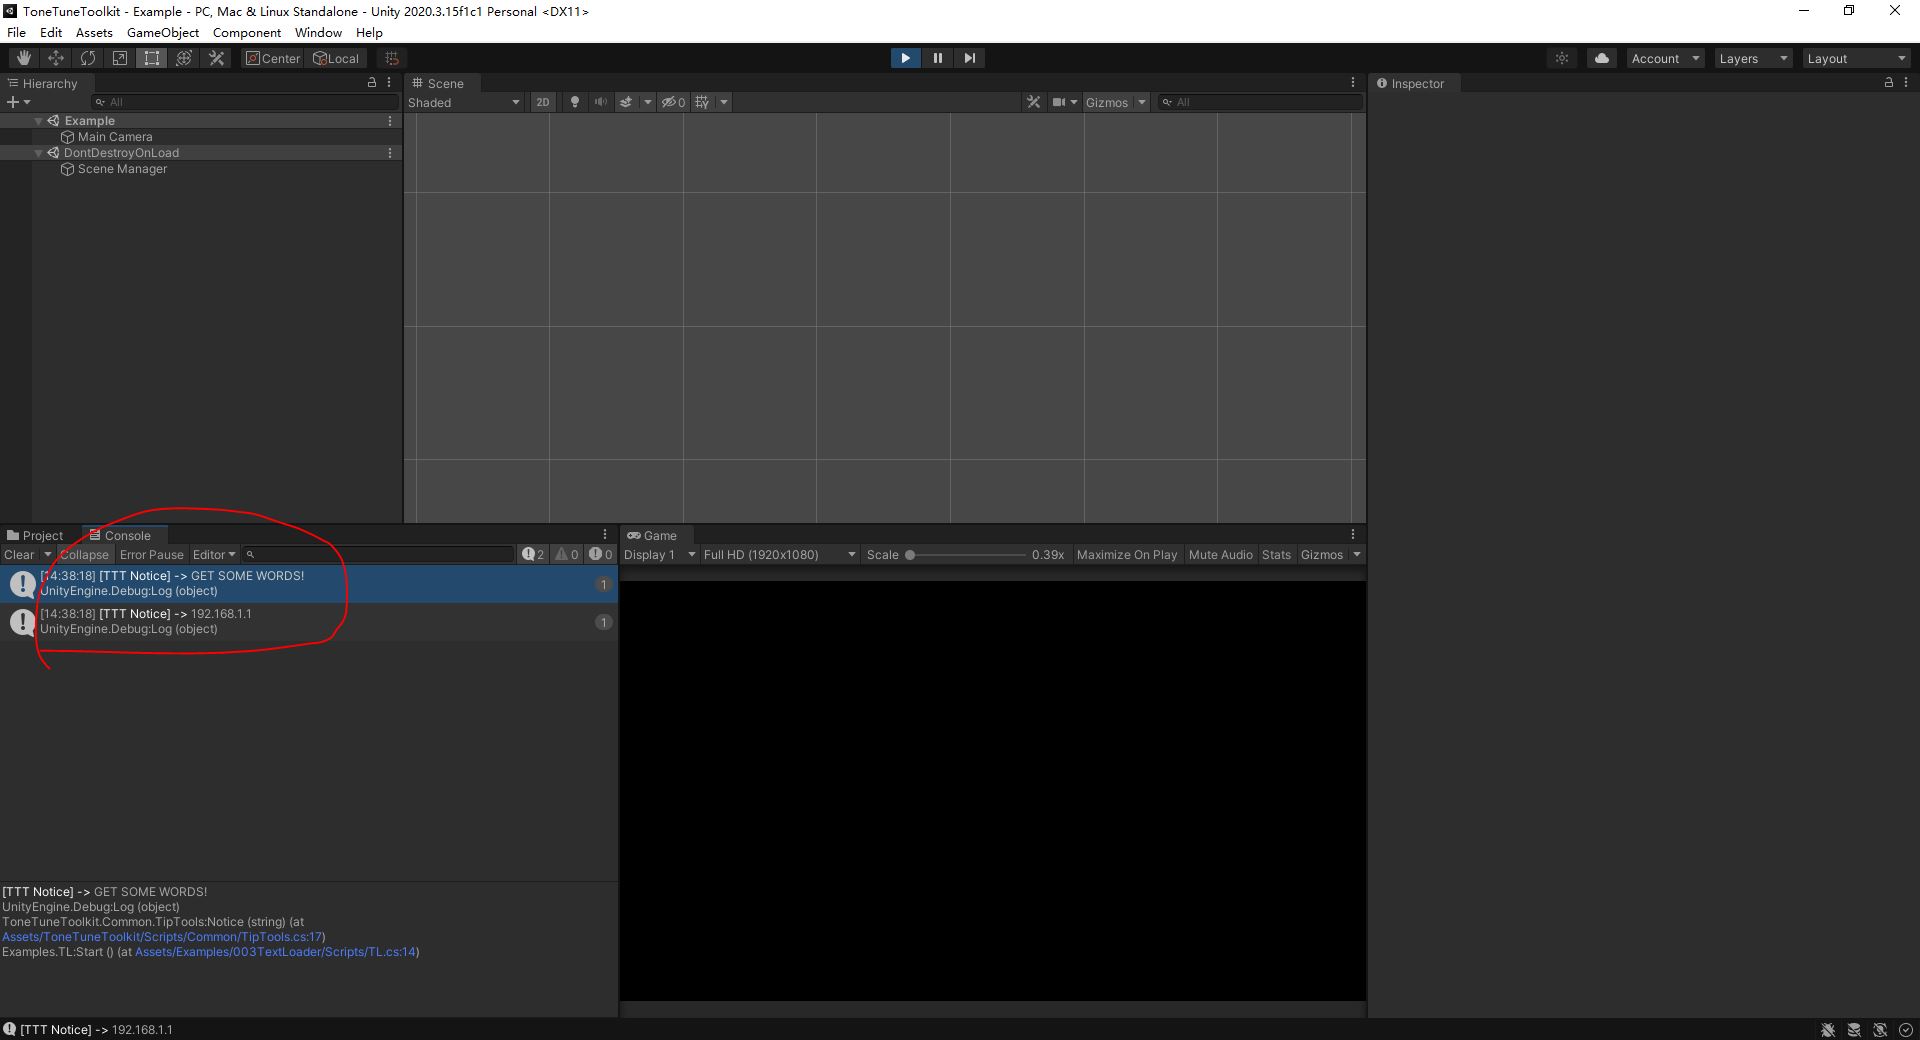Toggle info log messages filter
This screenshot has height=1040, width=1920.
tap(533, 555)
